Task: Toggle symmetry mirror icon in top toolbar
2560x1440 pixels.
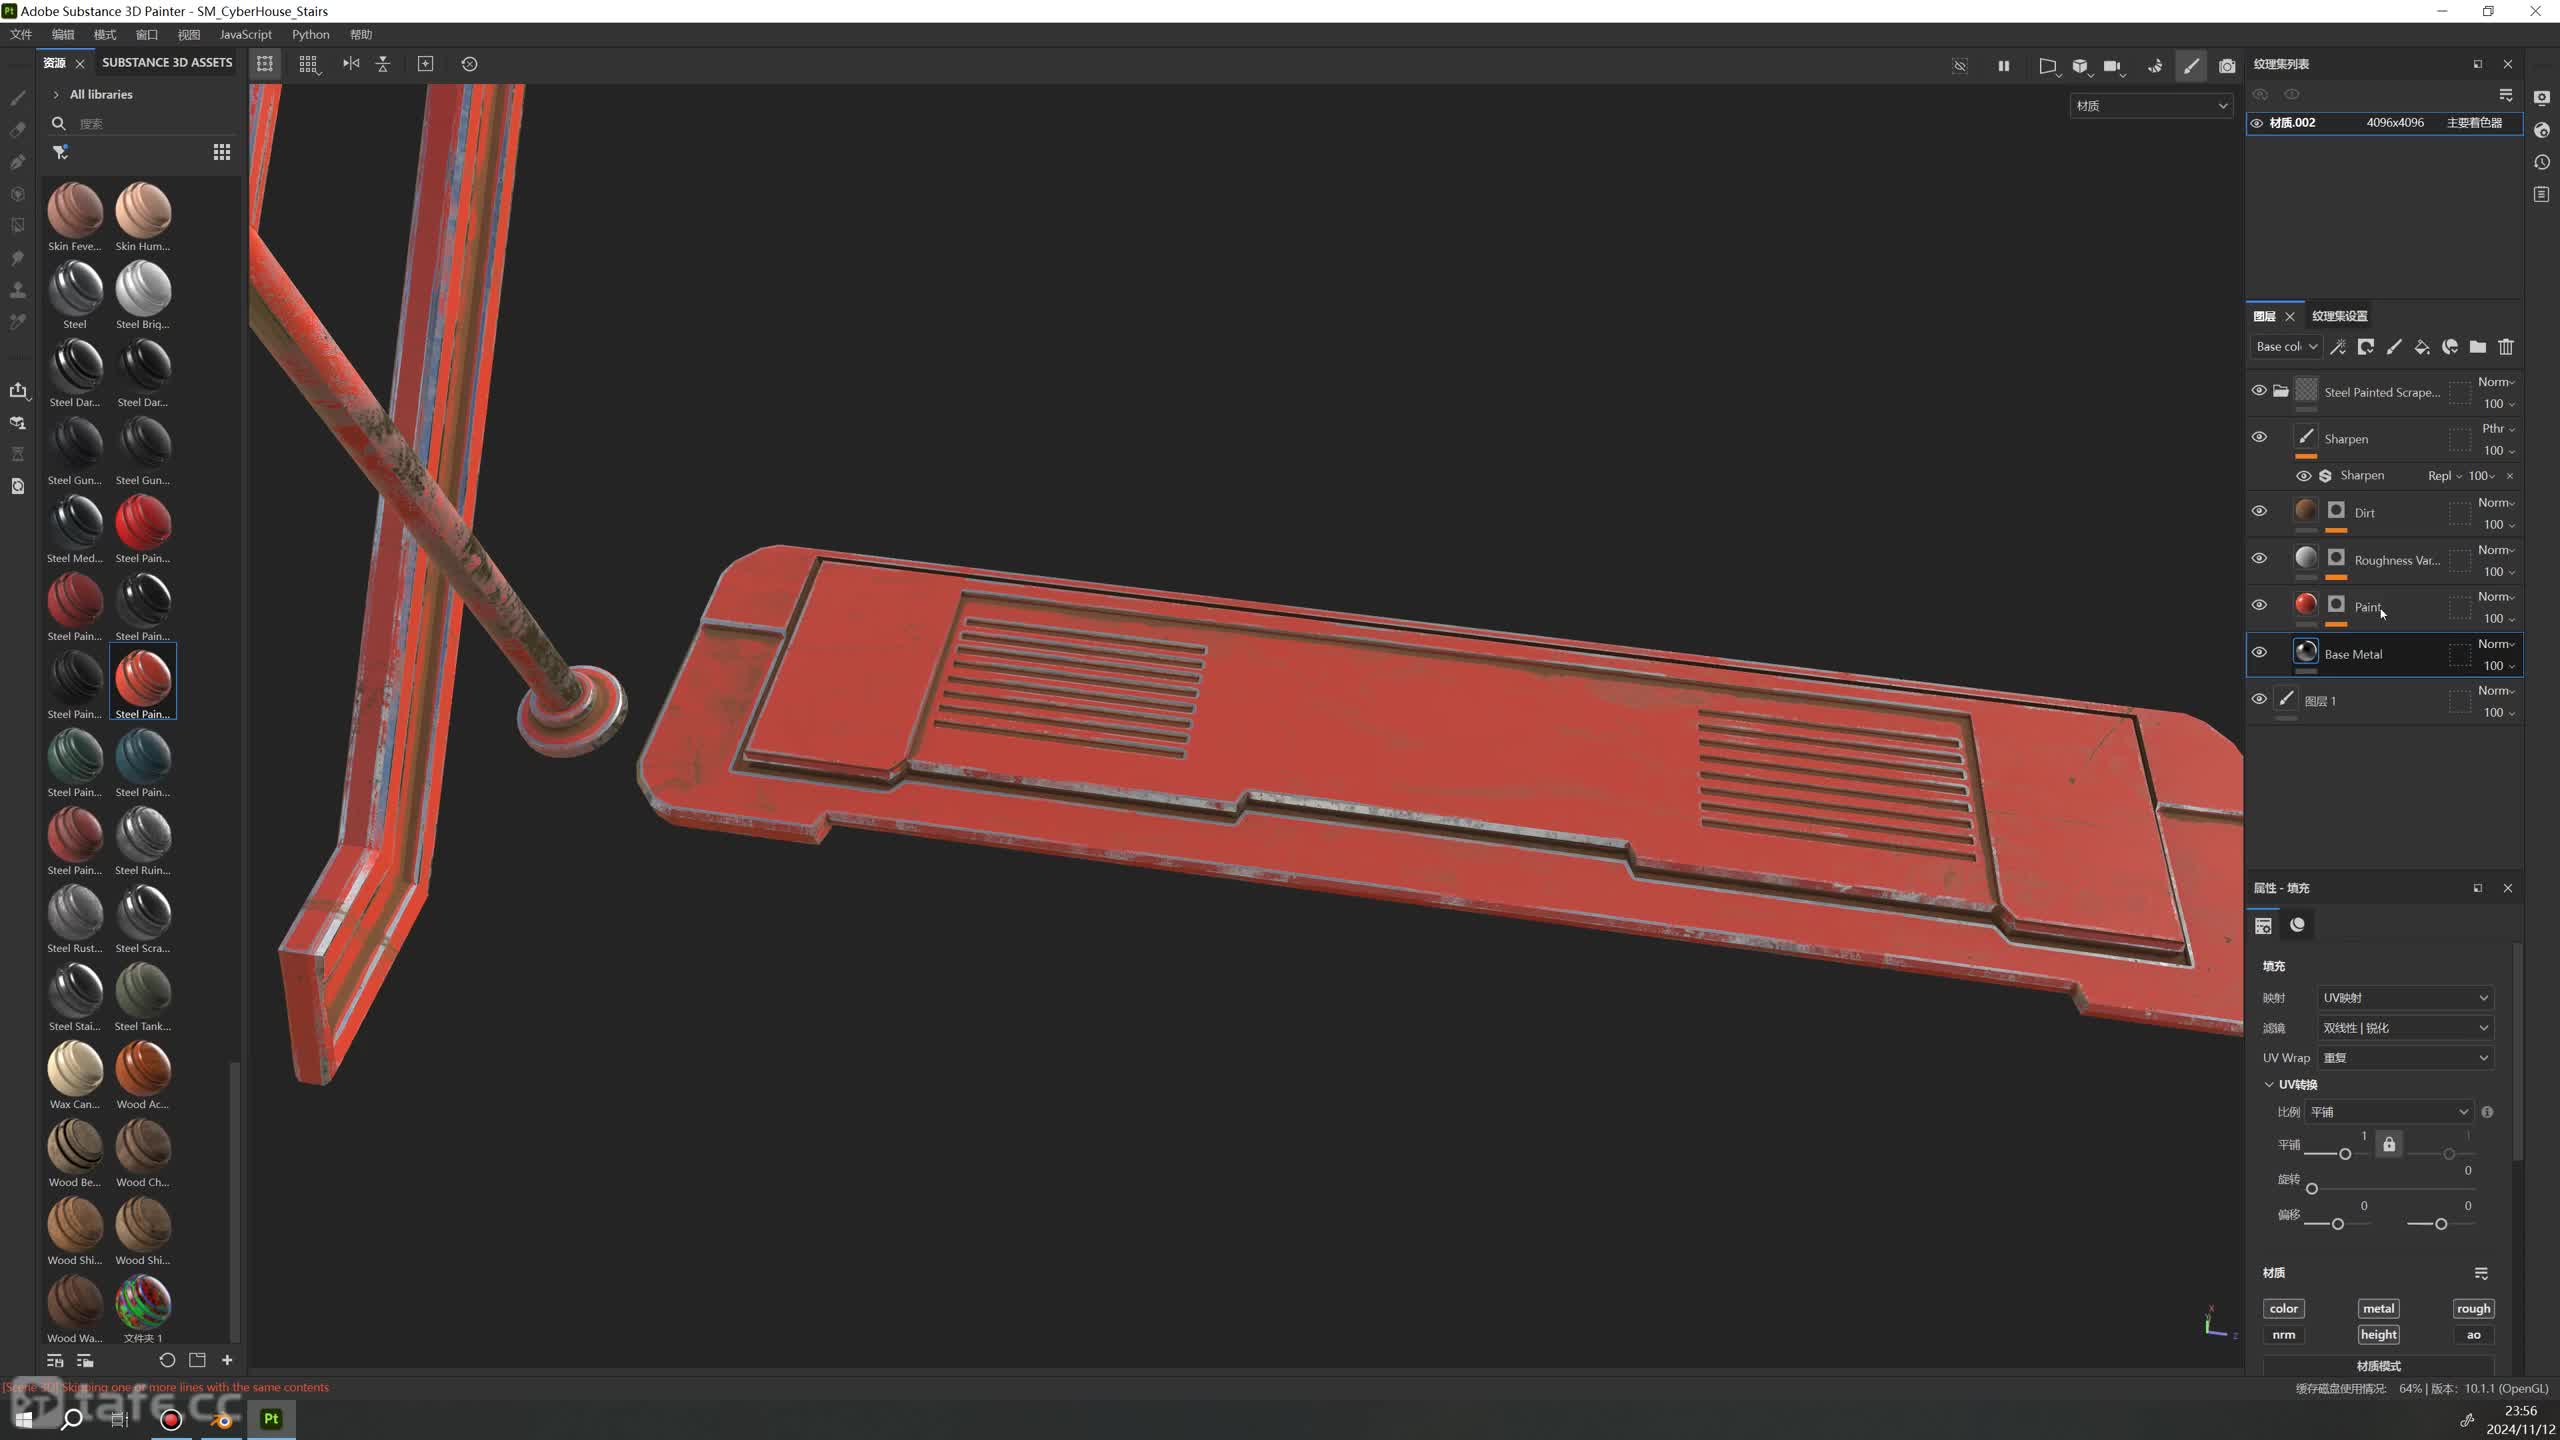Action: click(x=350, y=64)
